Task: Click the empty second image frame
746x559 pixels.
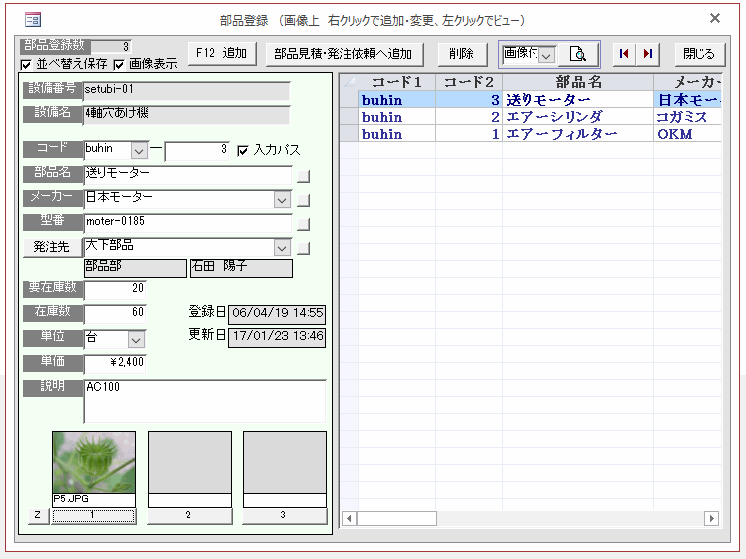Action: pyautogui.click(x=190, y=462)
